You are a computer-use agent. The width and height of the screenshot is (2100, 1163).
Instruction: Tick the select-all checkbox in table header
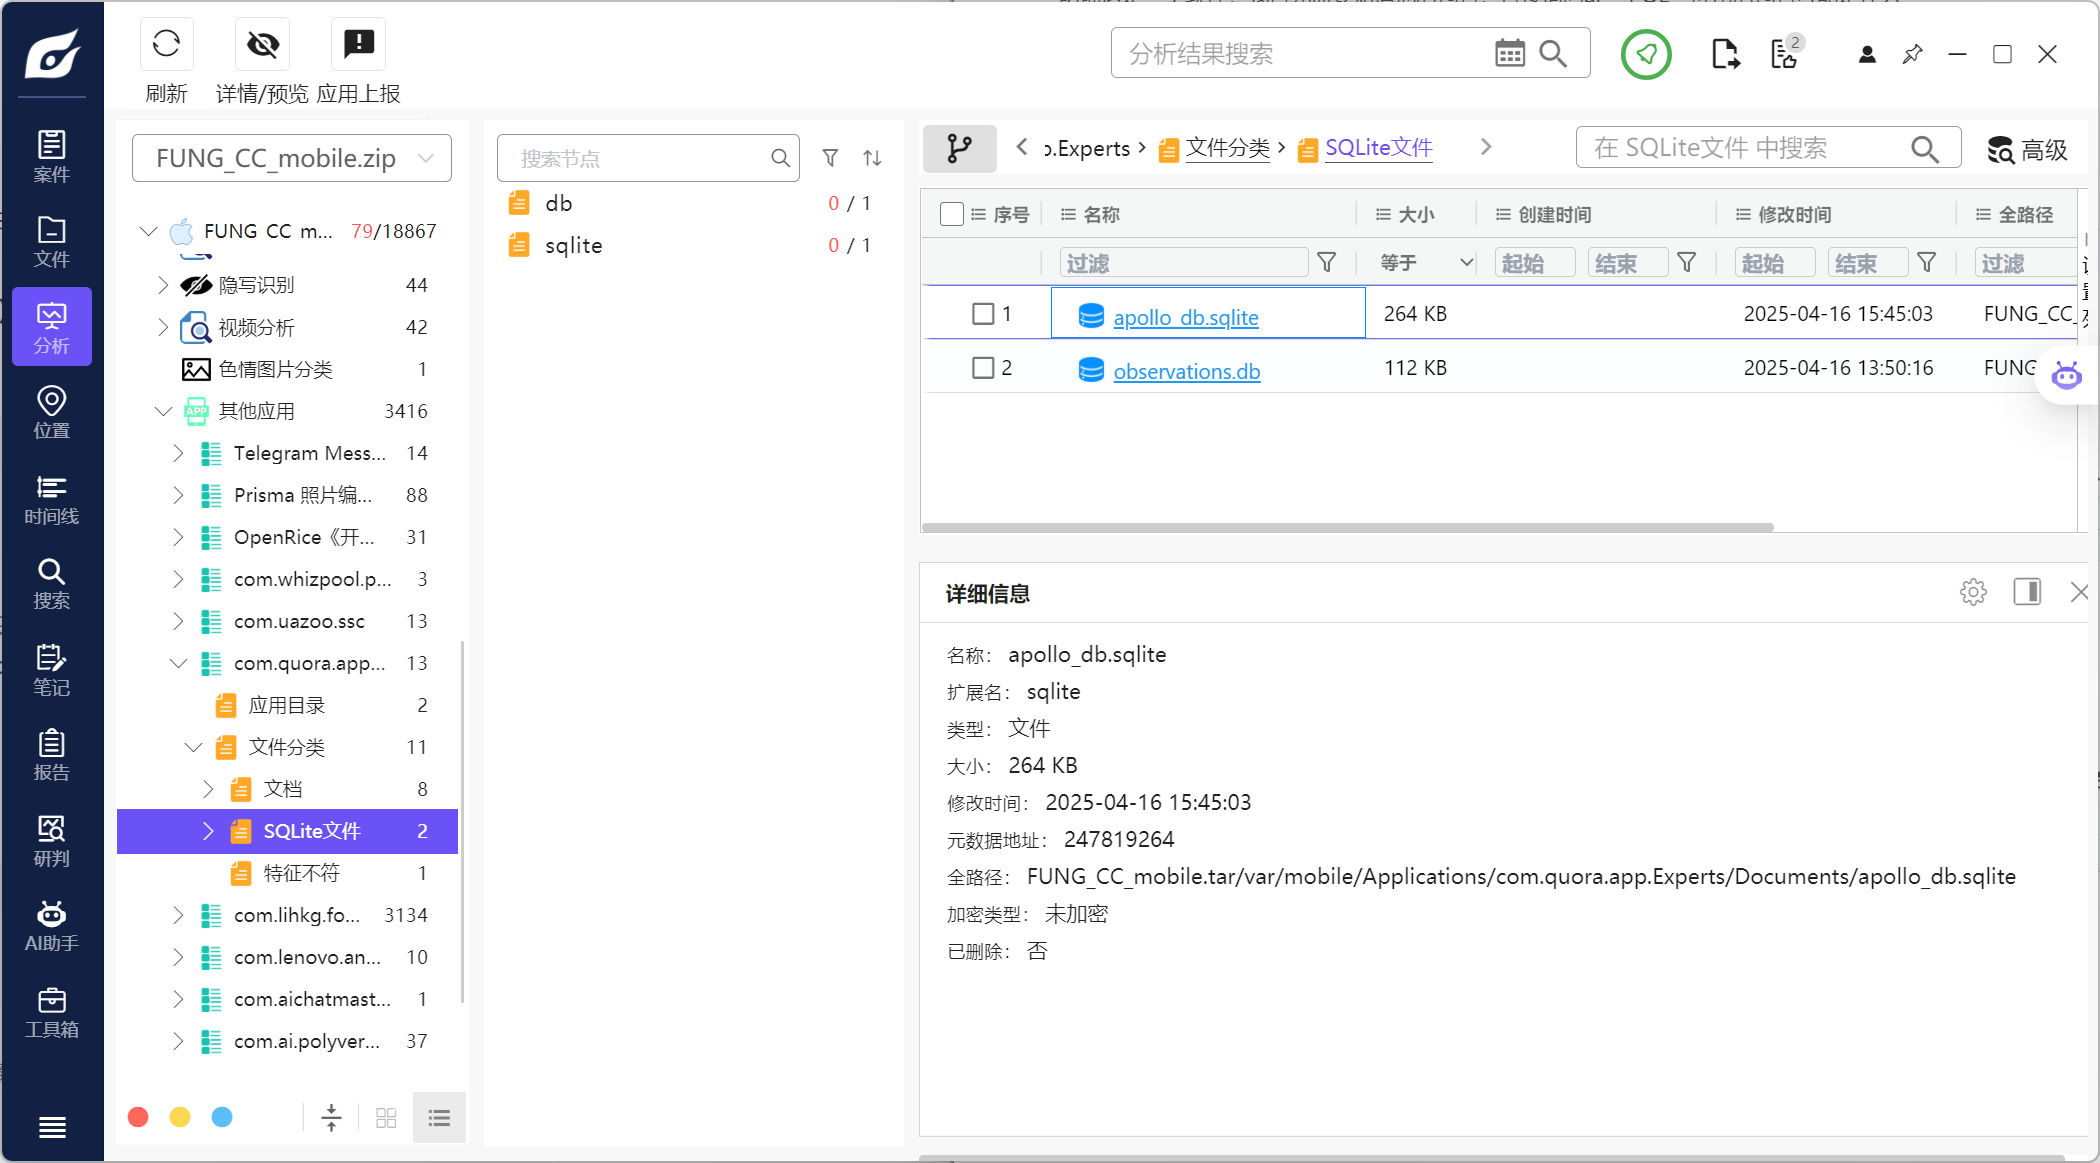pos(952,214)
